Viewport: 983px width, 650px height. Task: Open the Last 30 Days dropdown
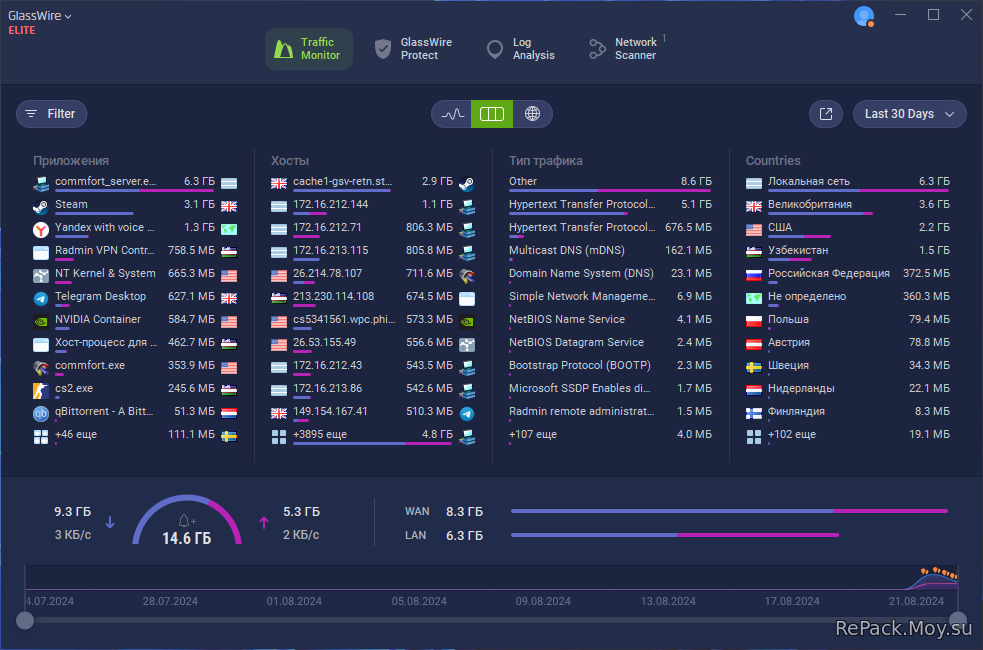pos(909,114)
